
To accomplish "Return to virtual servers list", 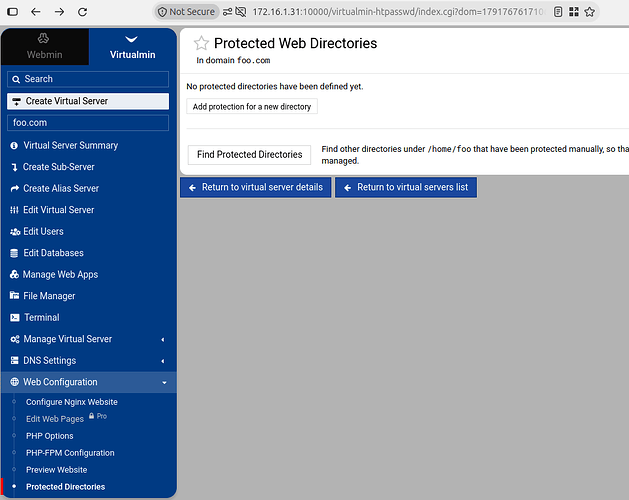I will tap(406, 187).
